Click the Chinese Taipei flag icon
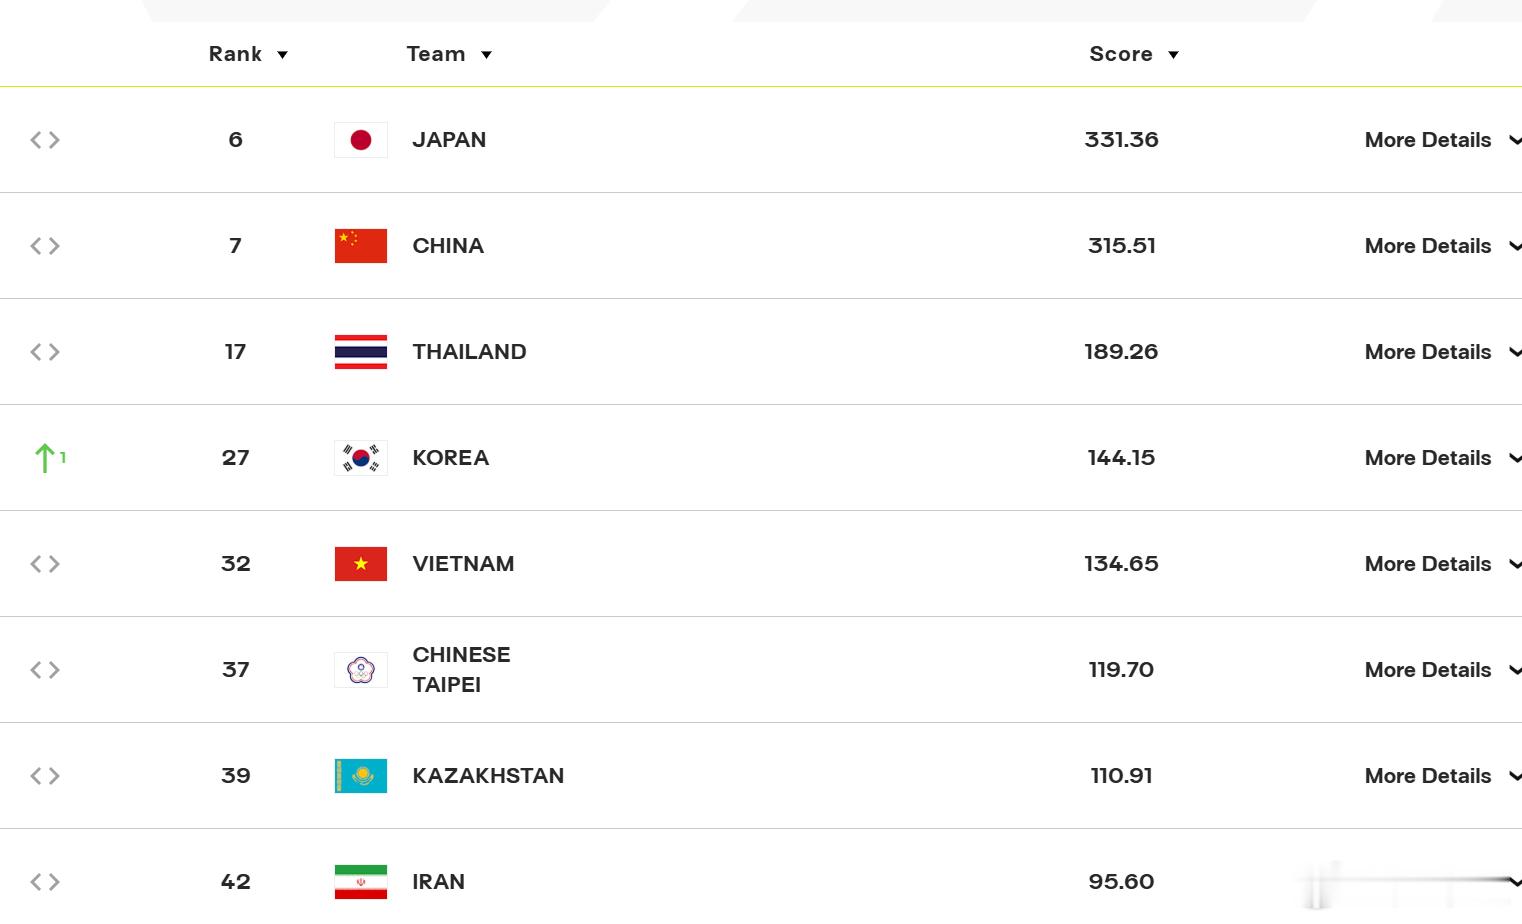The width and height of the screenshot is (1522, 924). click(x=361, y=670)
